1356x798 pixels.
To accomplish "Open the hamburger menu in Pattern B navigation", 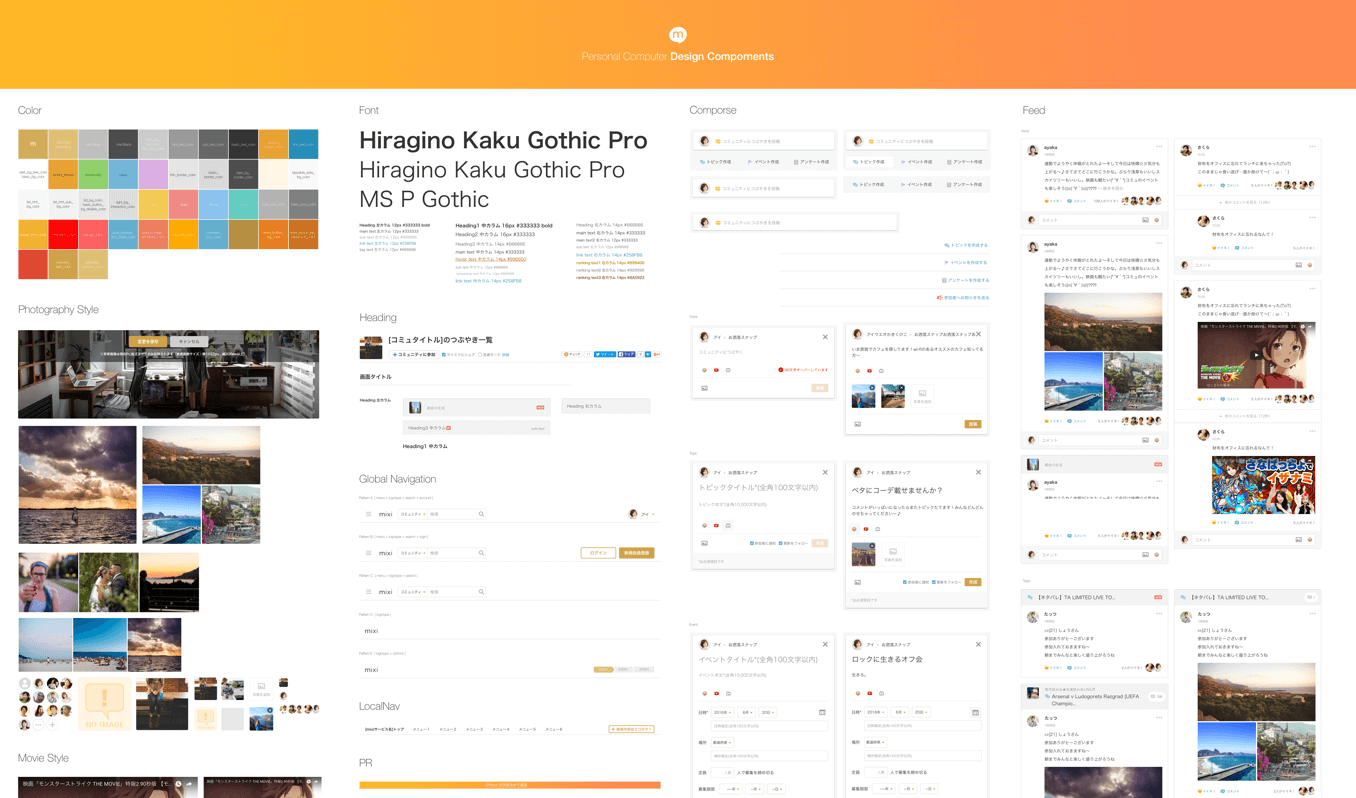I will [x=369, y=553].
